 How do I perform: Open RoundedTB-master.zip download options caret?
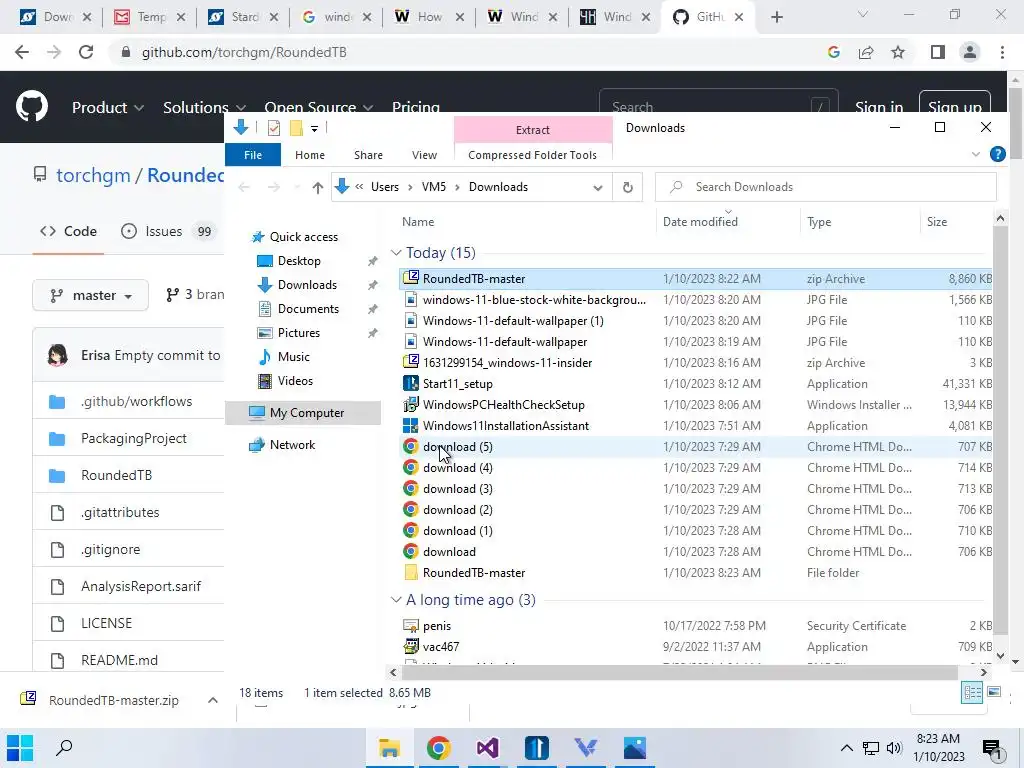coord(212,700)
